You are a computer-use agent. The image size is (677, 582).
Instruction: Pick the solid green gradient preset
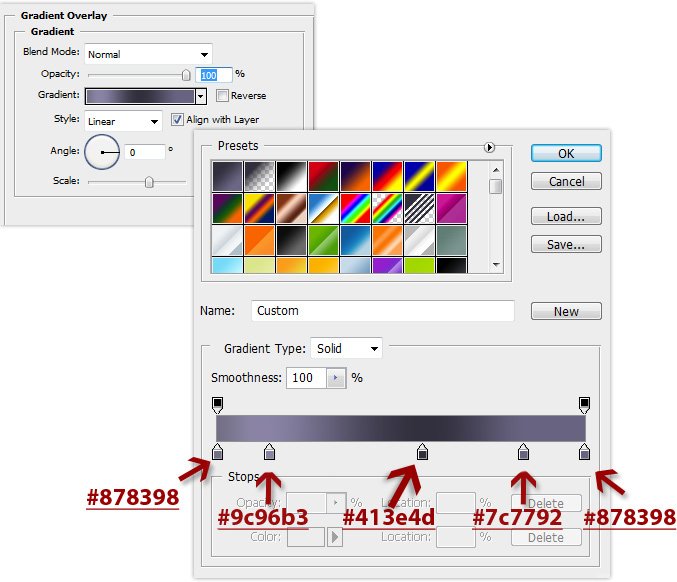[323, 240]
